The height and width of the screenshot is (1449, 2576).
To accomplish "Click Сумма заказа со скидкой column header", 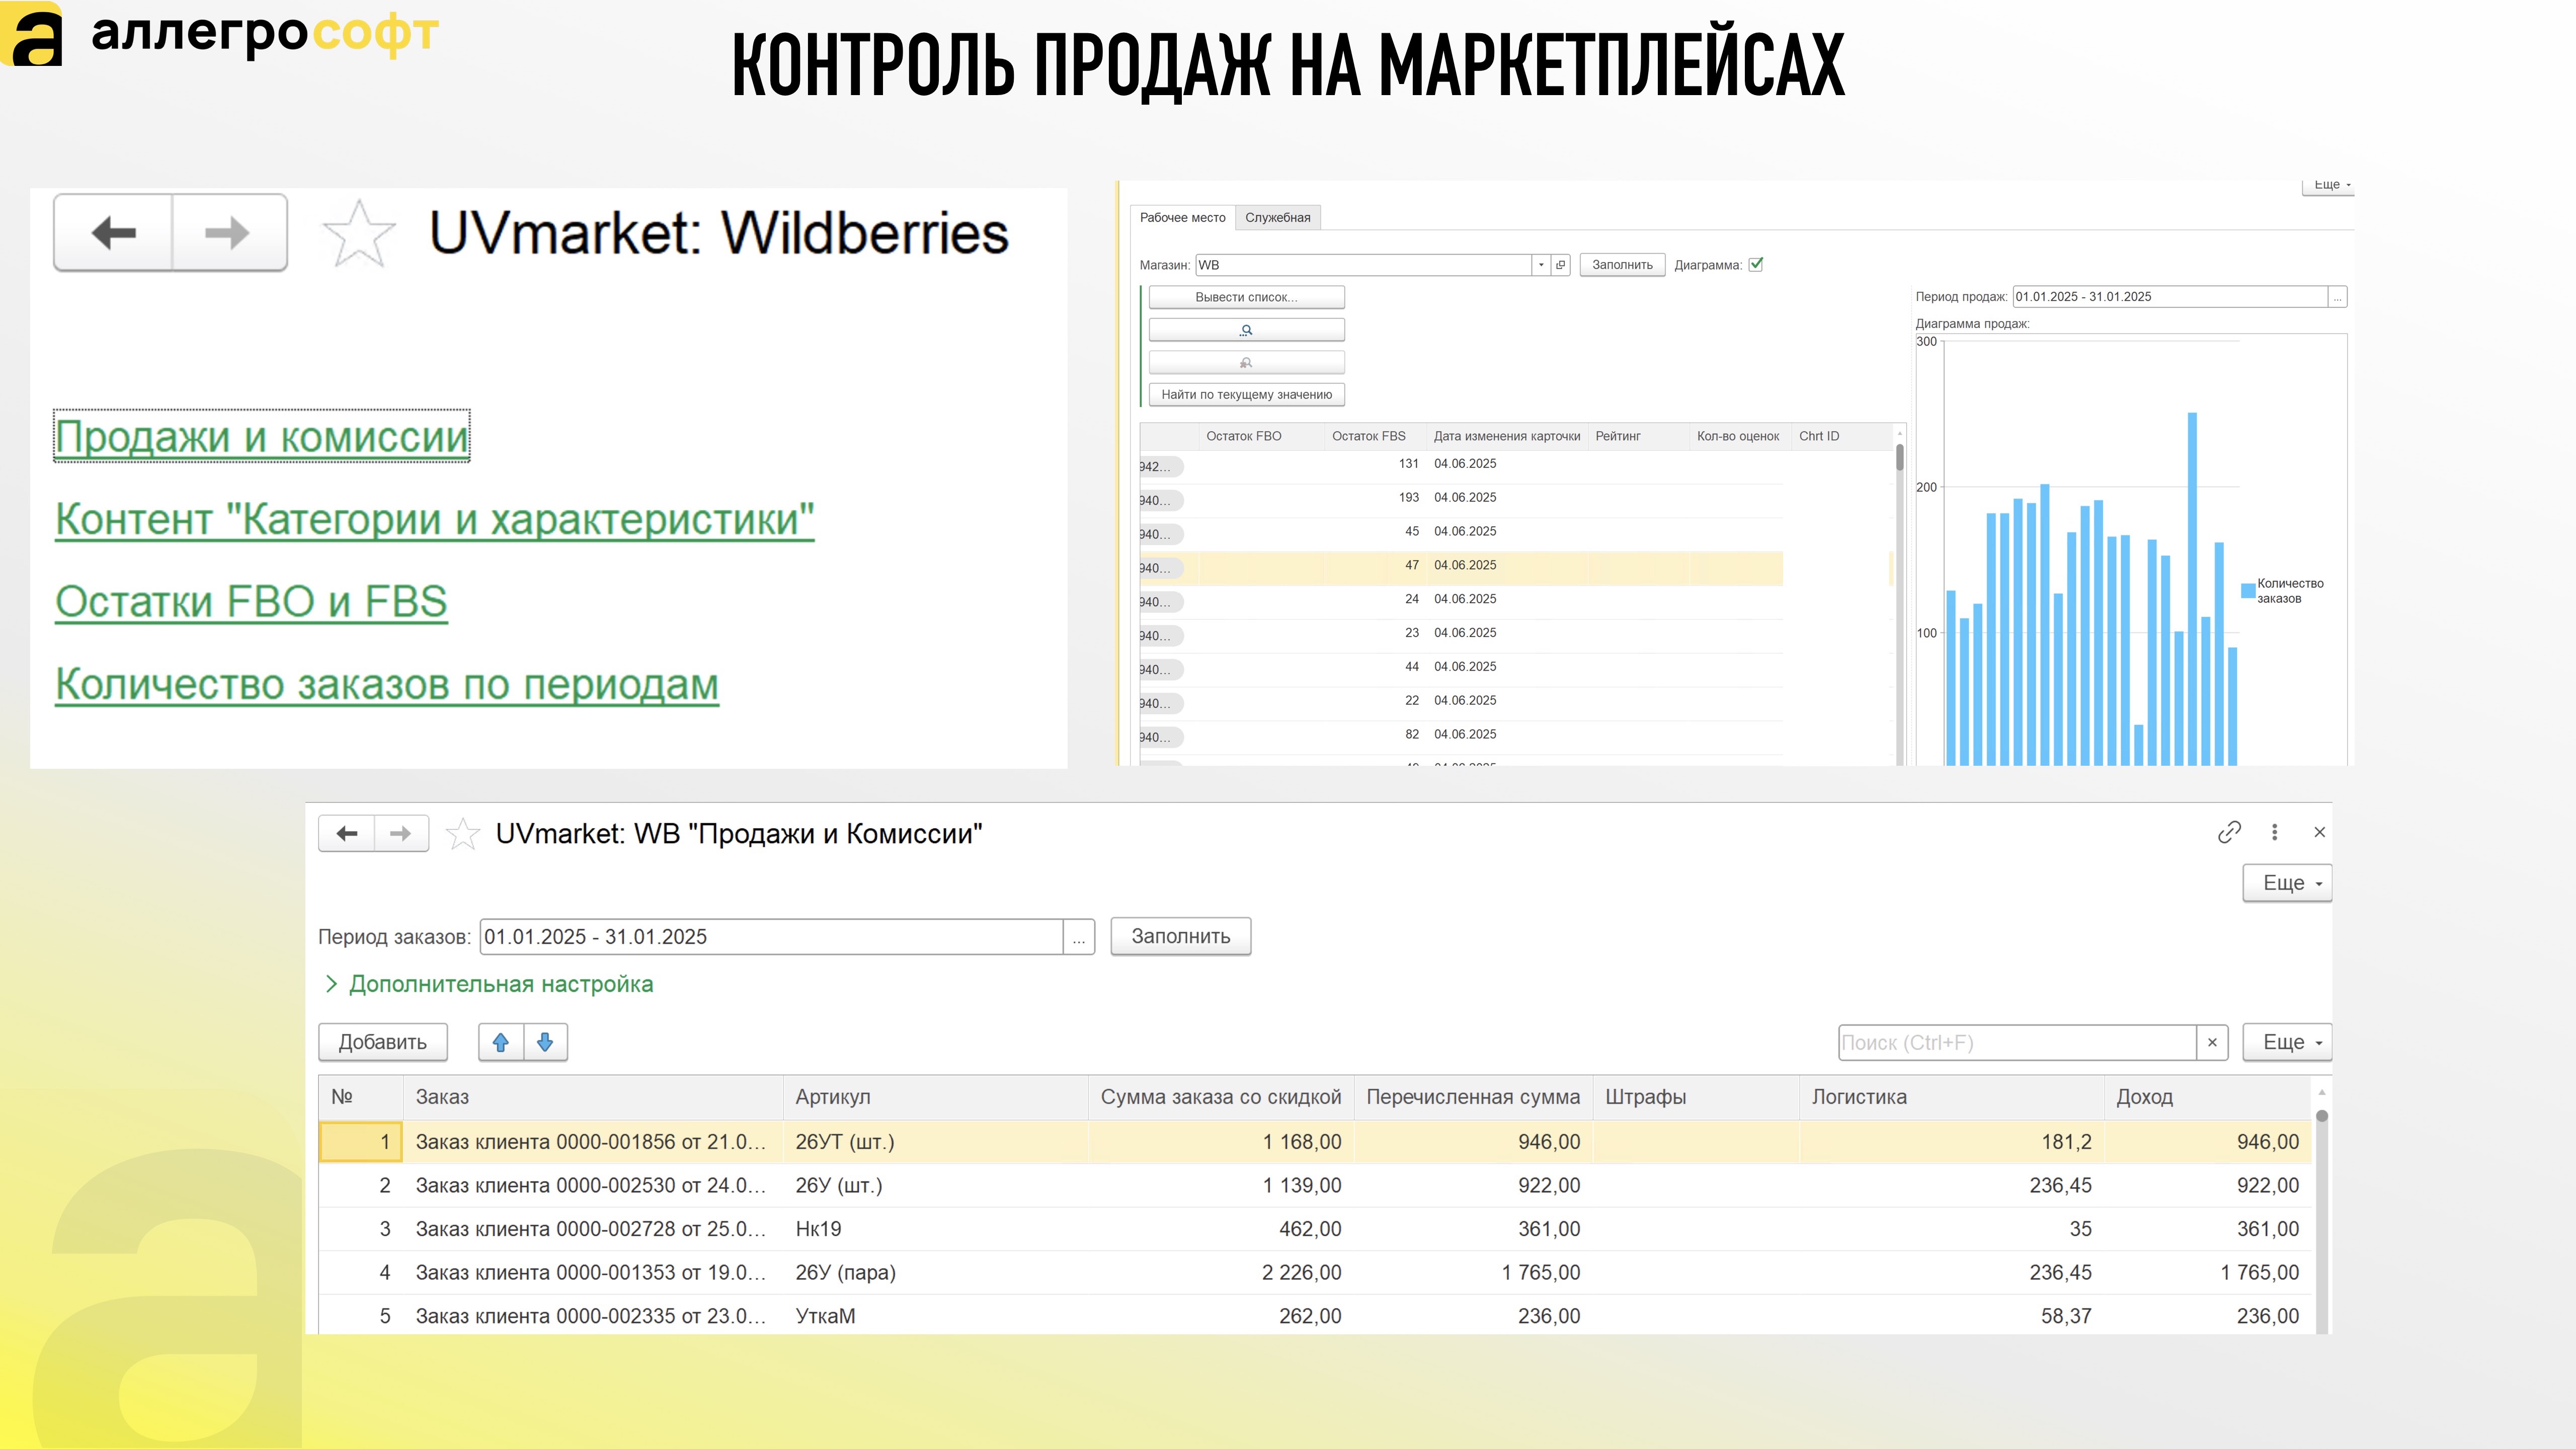I will pyautogui.click(x=1221, y=1097).
